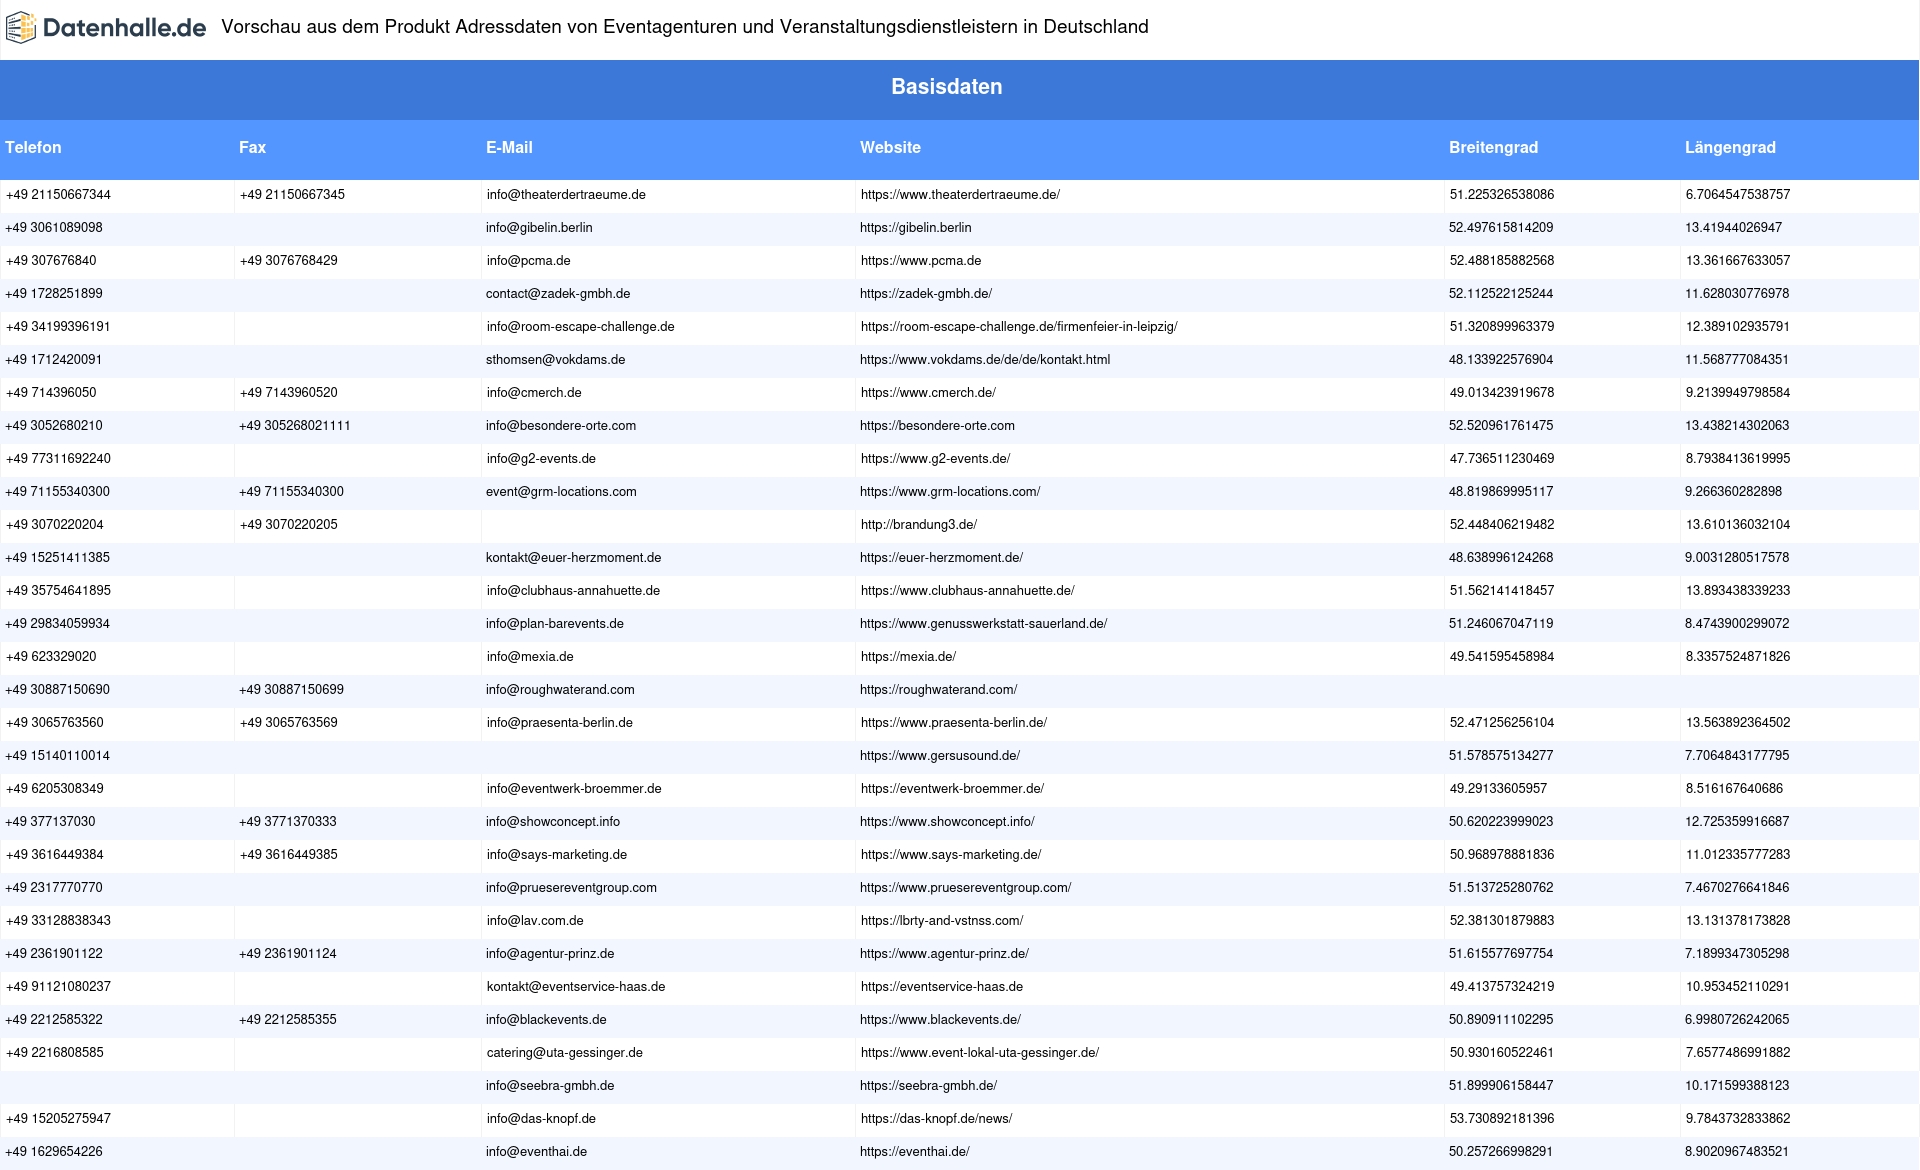Click email info@eventhai.de
1920x1170 pixels.
[536, 1152]
